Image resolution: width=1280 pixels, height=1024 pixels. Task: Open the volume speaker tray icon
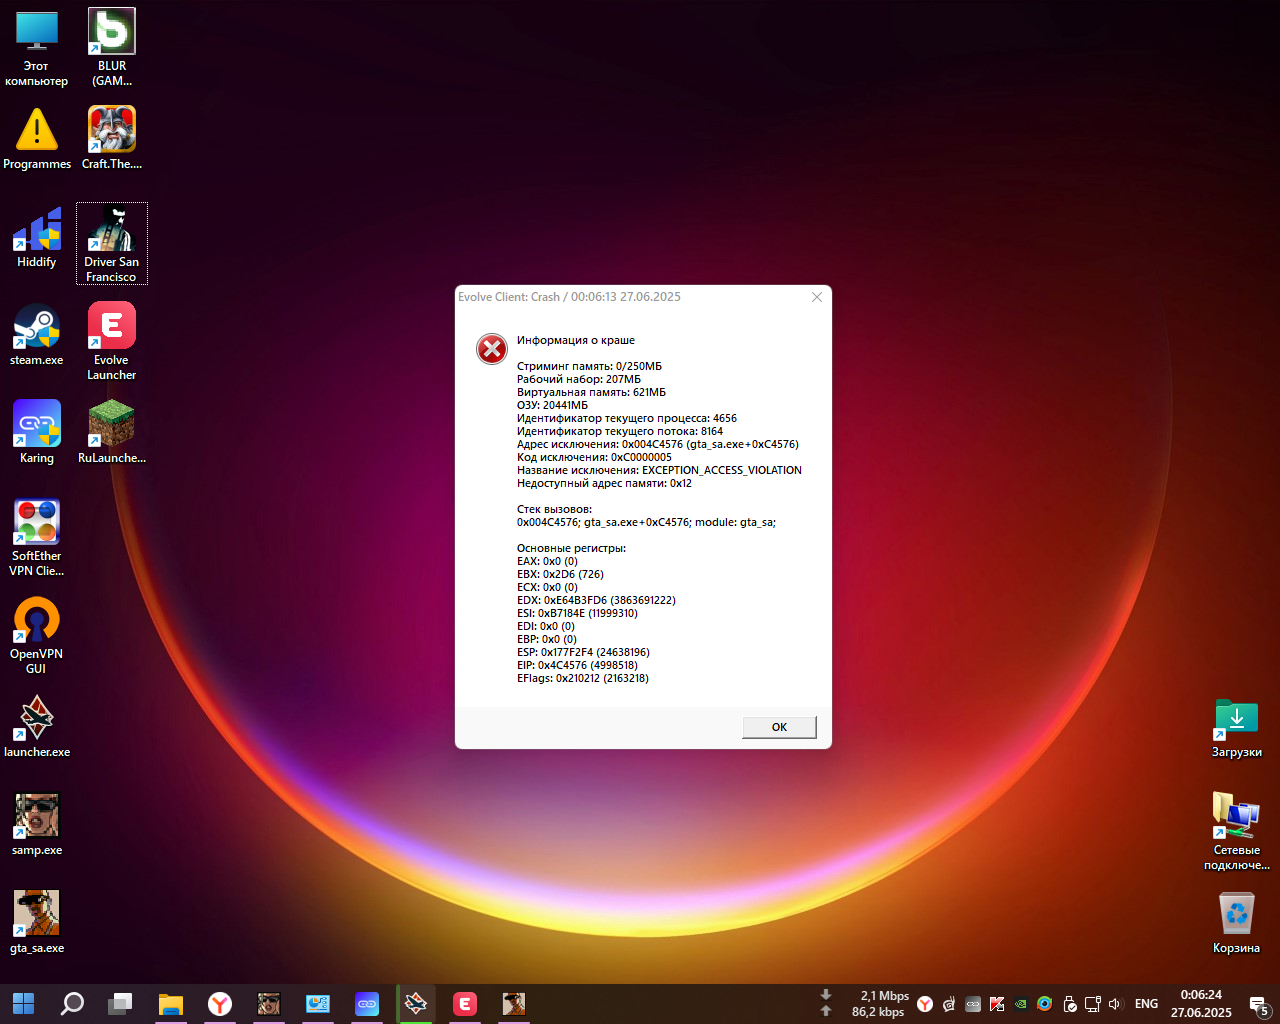[x=1116, y=1004]
